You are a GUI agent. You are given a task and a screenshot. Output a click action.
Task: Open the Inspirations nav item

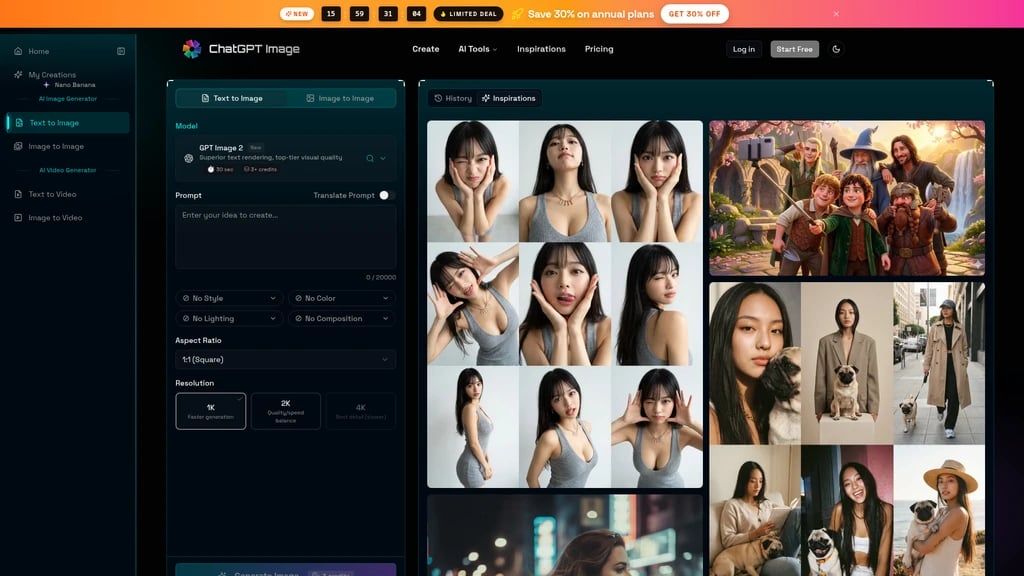point(541,49)
